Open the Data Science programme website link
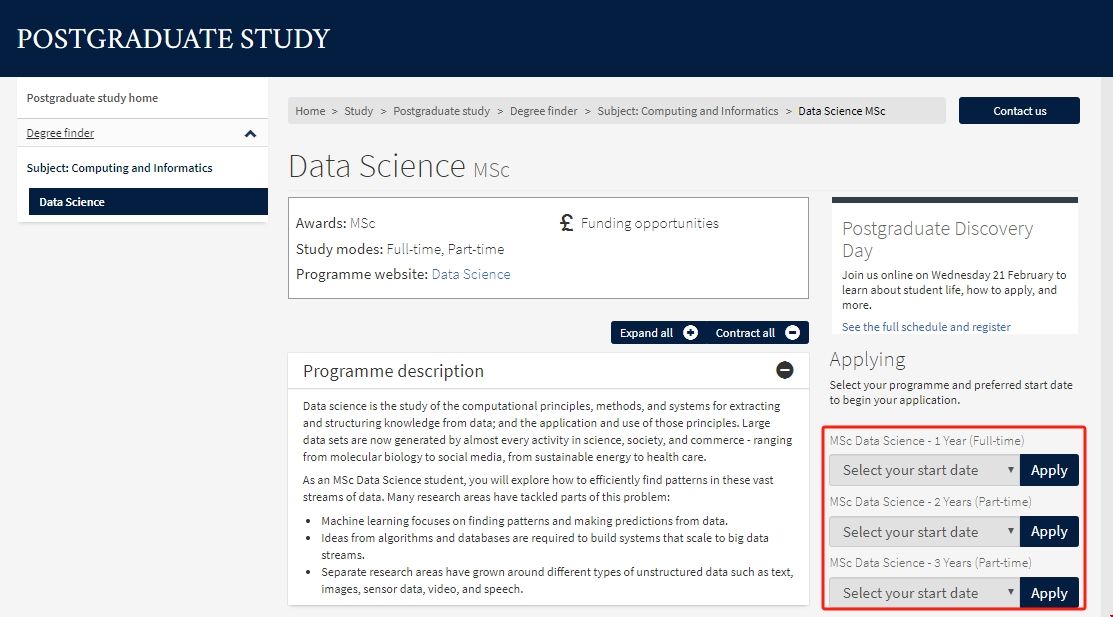 click(x=471, y=274)
